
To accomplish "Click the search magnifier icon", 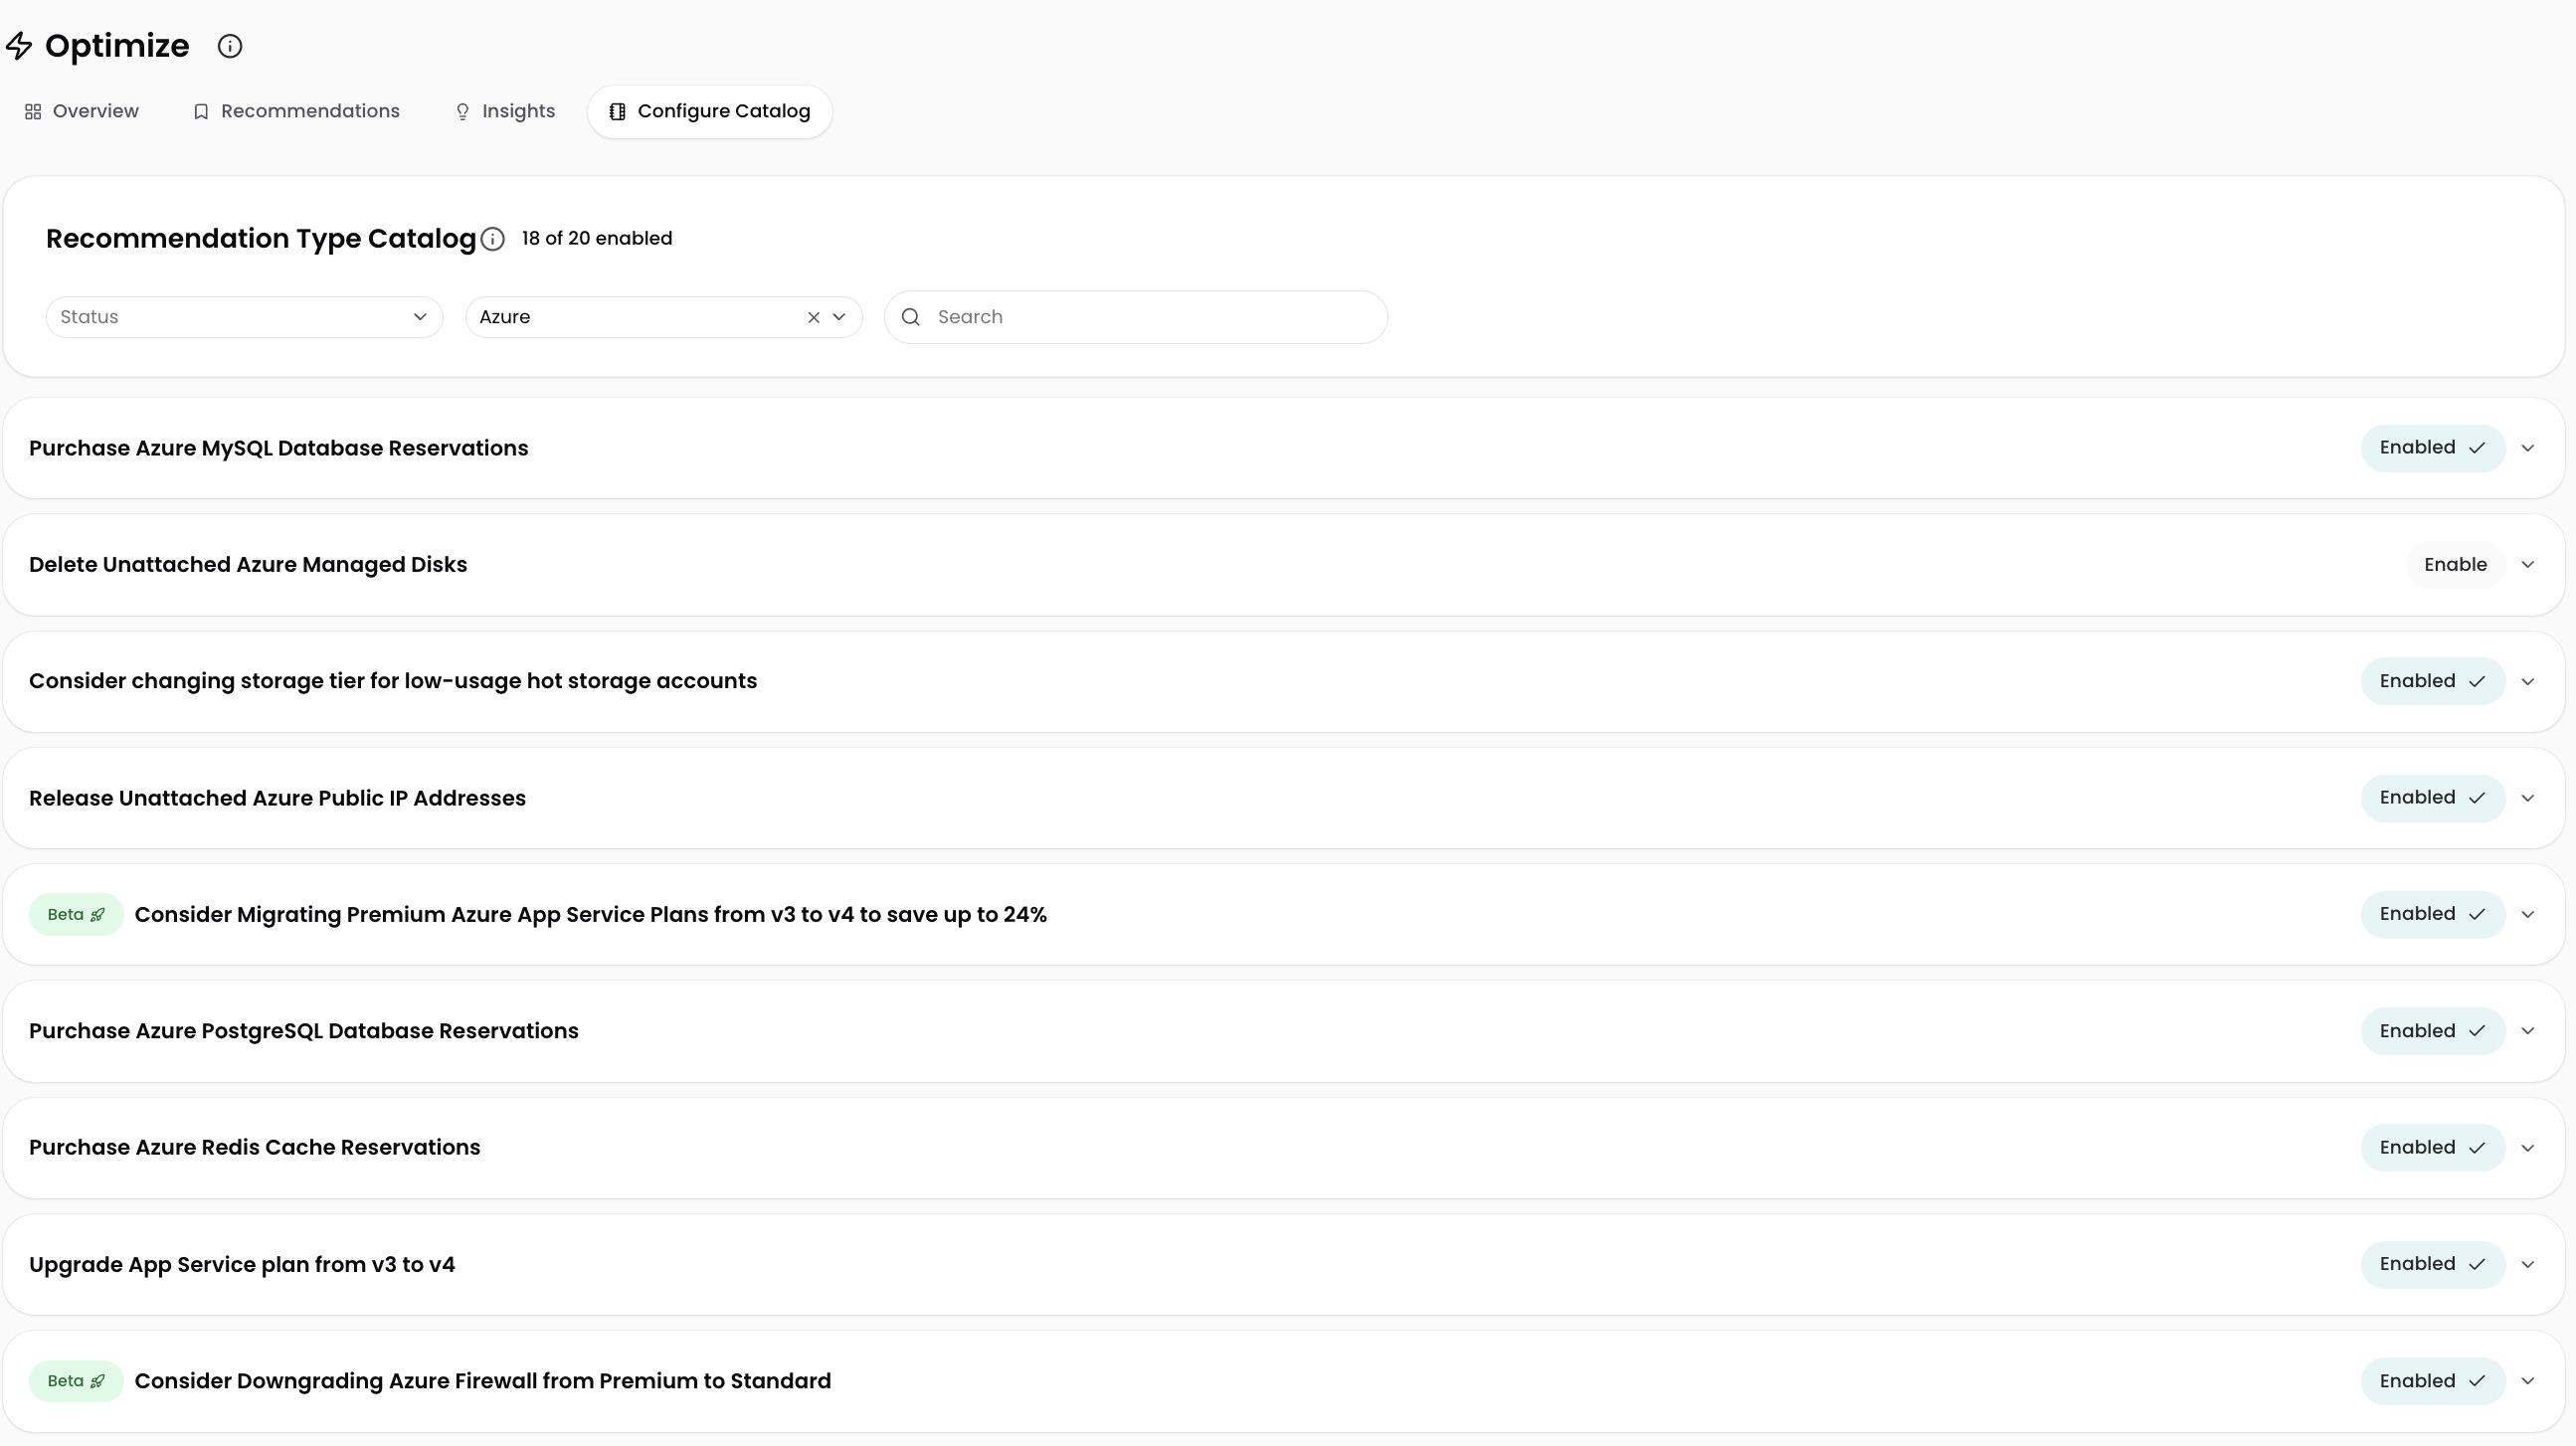I will pos(911,317).
